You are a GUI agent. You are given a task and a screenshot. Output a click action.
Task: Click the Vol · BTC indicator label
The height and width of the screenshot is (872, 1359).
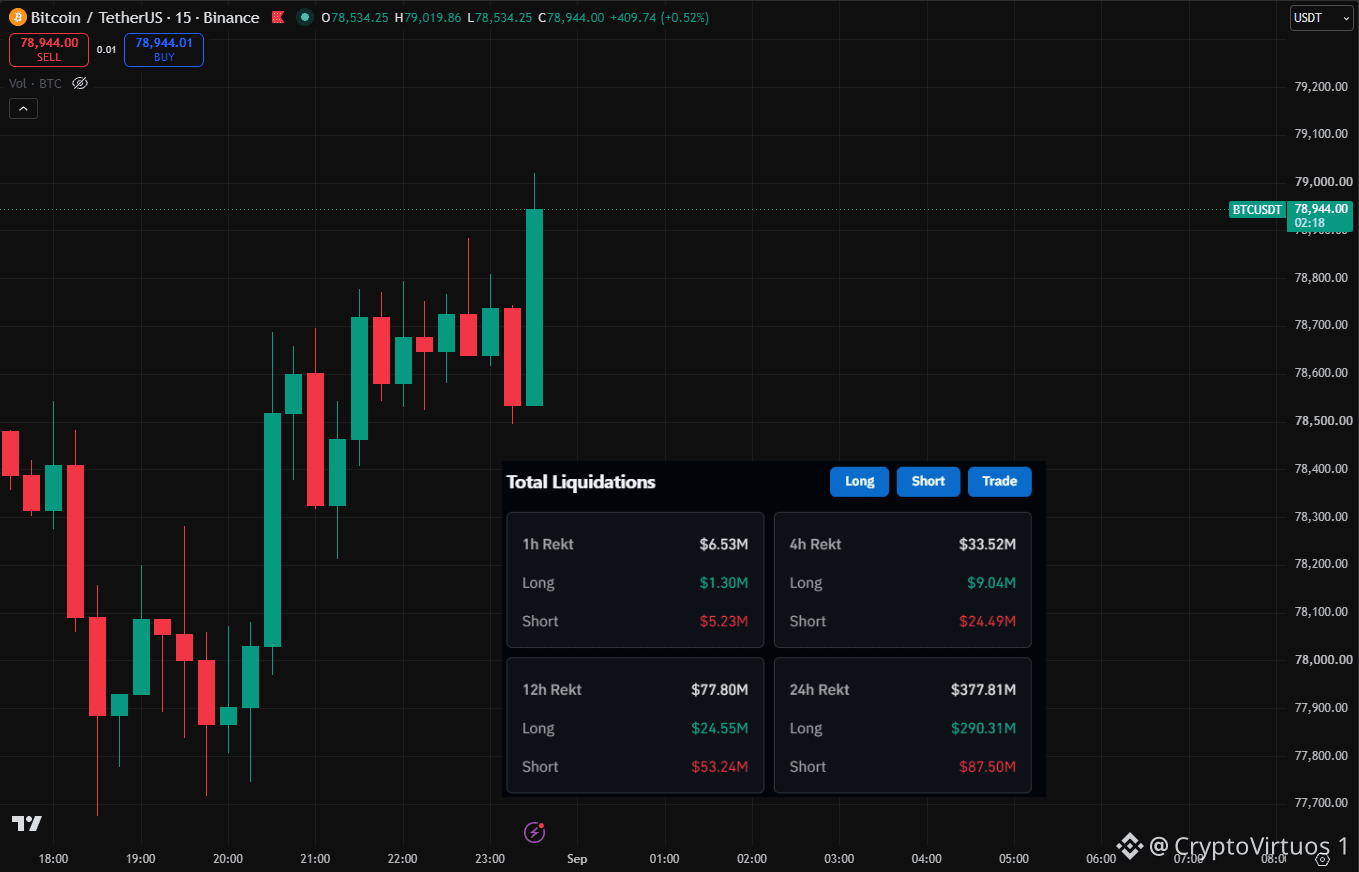(36, 83)
